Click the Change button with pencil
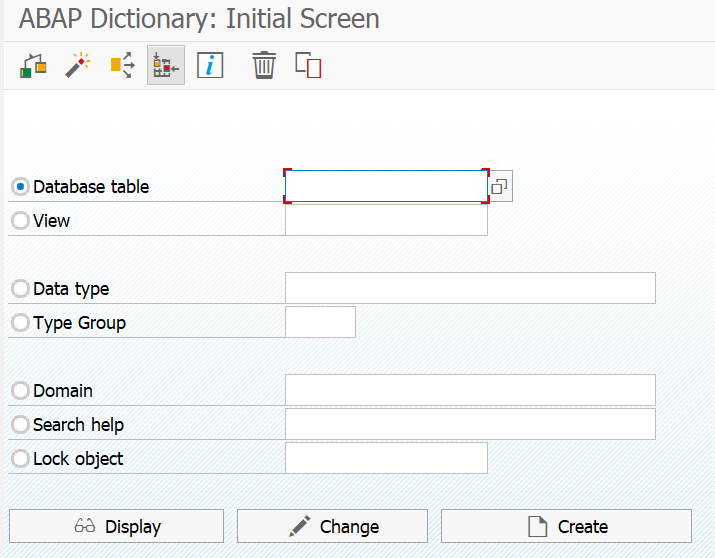 pos(332,526)
